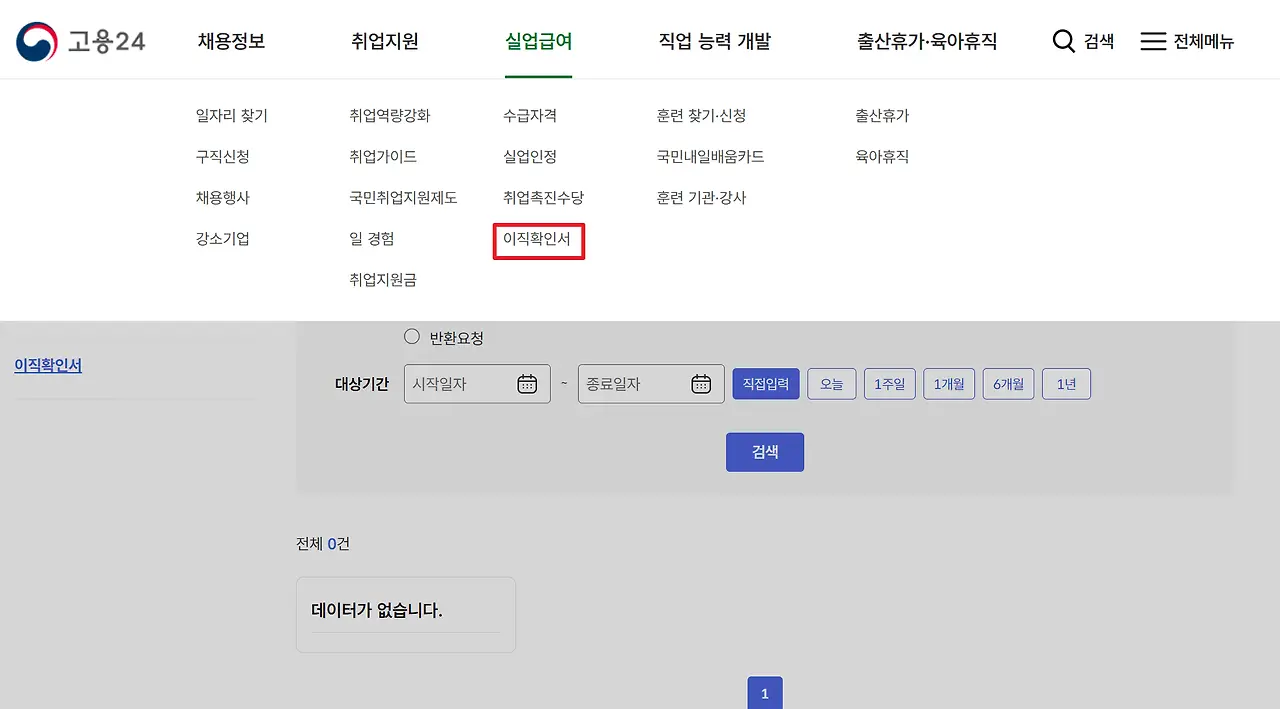Set period to 1주일

pos(890,384)
